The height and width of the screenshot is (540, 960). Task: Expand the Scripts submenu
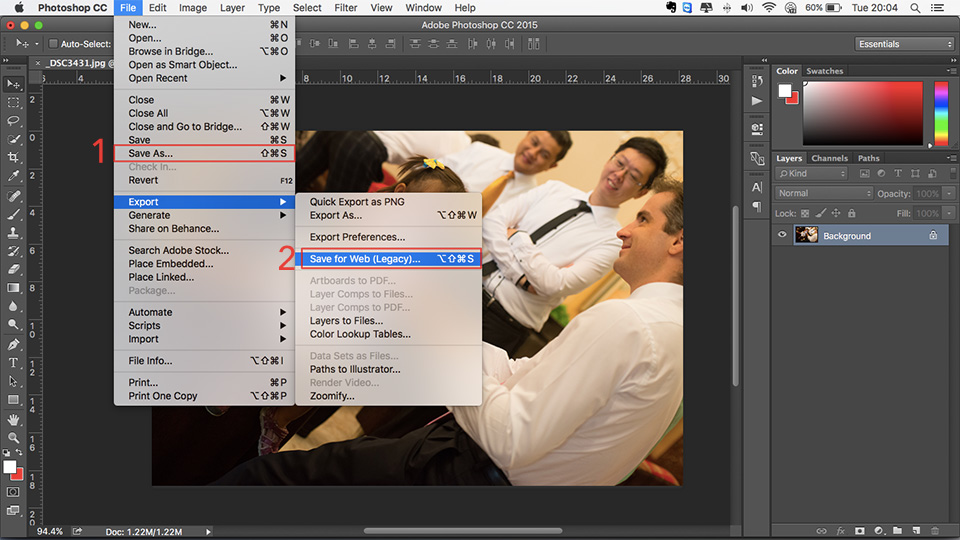204,325
